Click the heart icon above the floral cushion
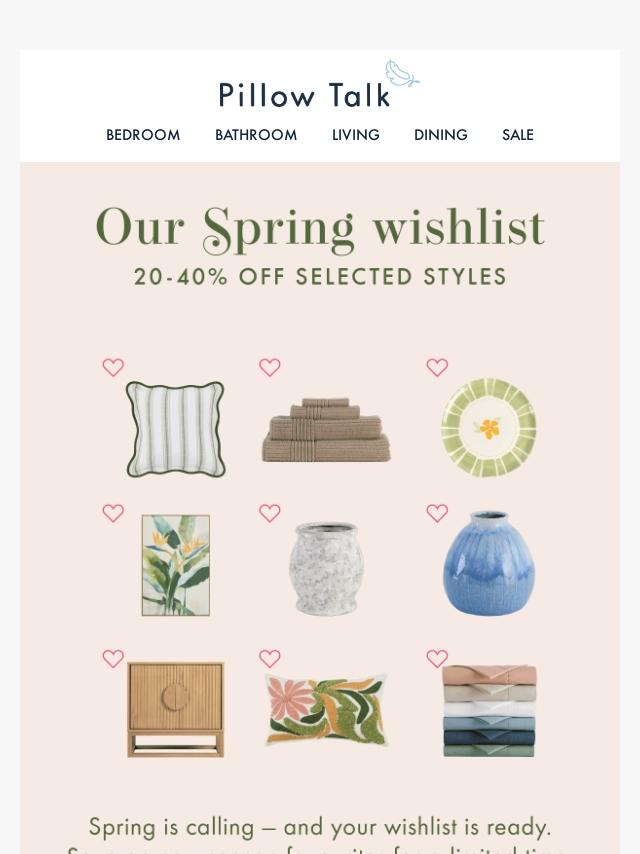The width and height of the screenshot is (640, 854). coord(270,658)
